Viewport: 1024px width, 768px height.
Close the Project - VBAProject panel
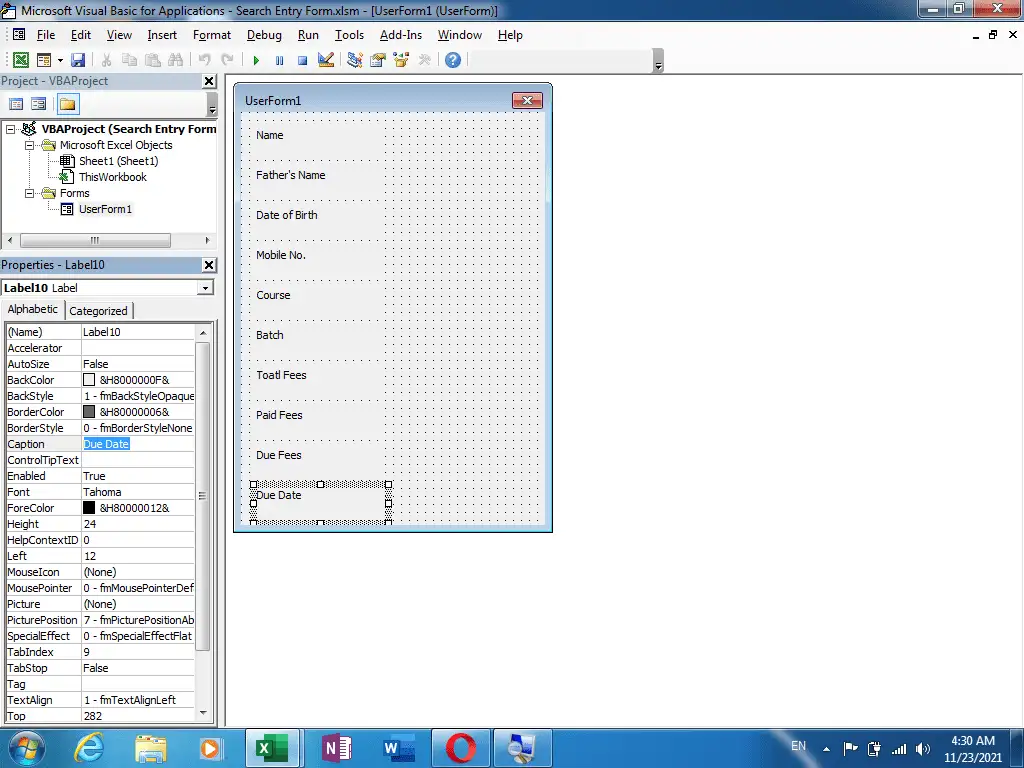209,81
